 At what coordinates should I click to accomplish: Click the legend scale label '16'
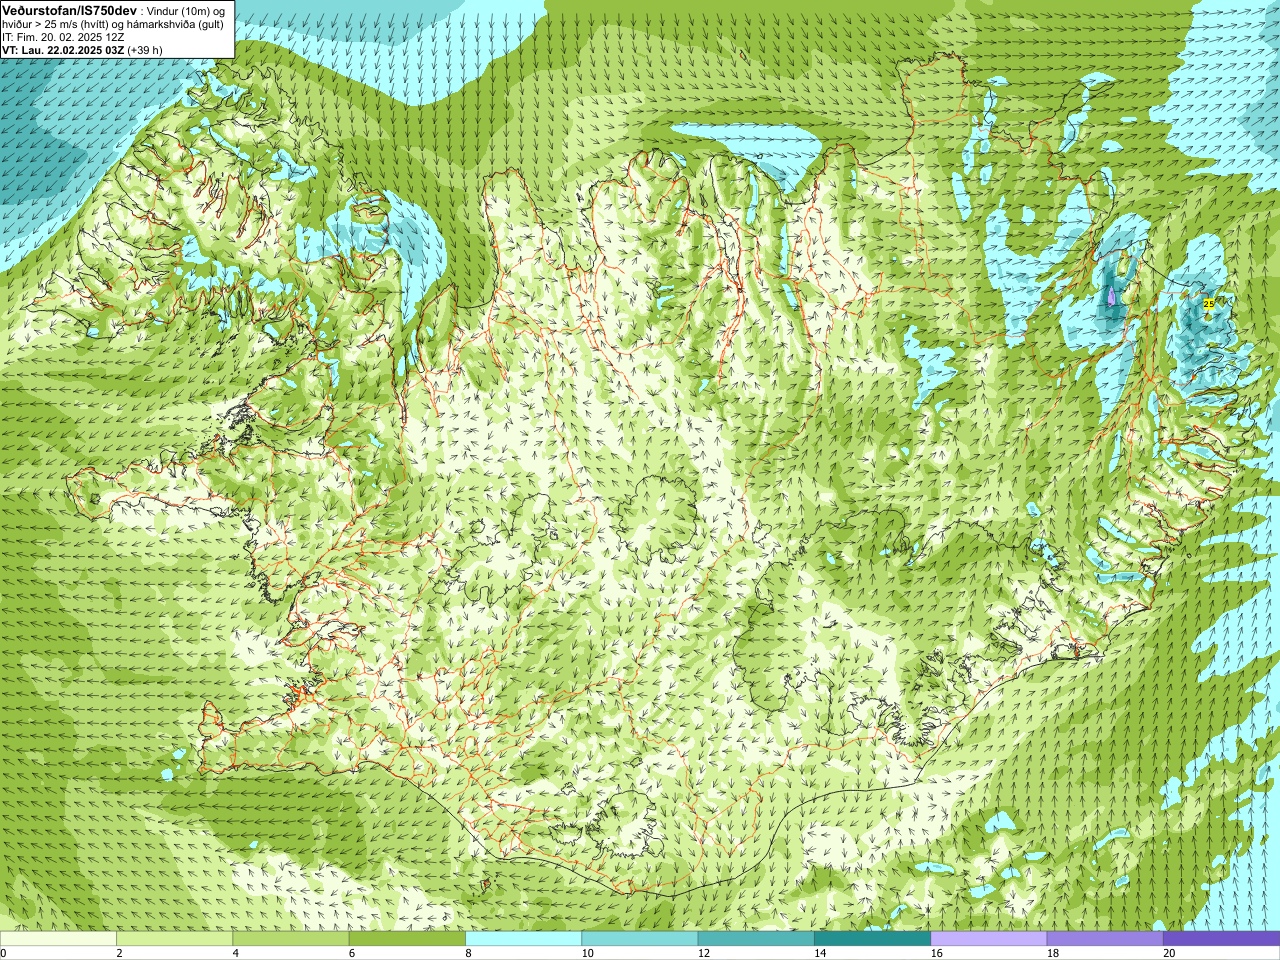click(x=936, y=953)
